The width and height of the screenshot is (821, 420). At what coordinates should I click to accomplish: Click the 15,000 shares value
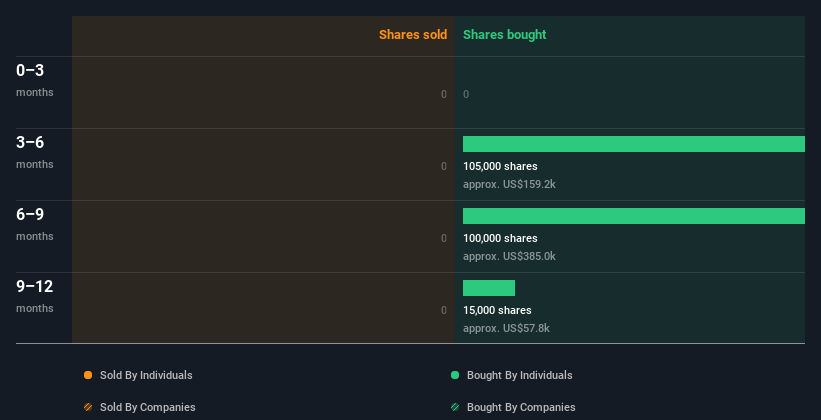pyautogui.click(x=497, y=310)
